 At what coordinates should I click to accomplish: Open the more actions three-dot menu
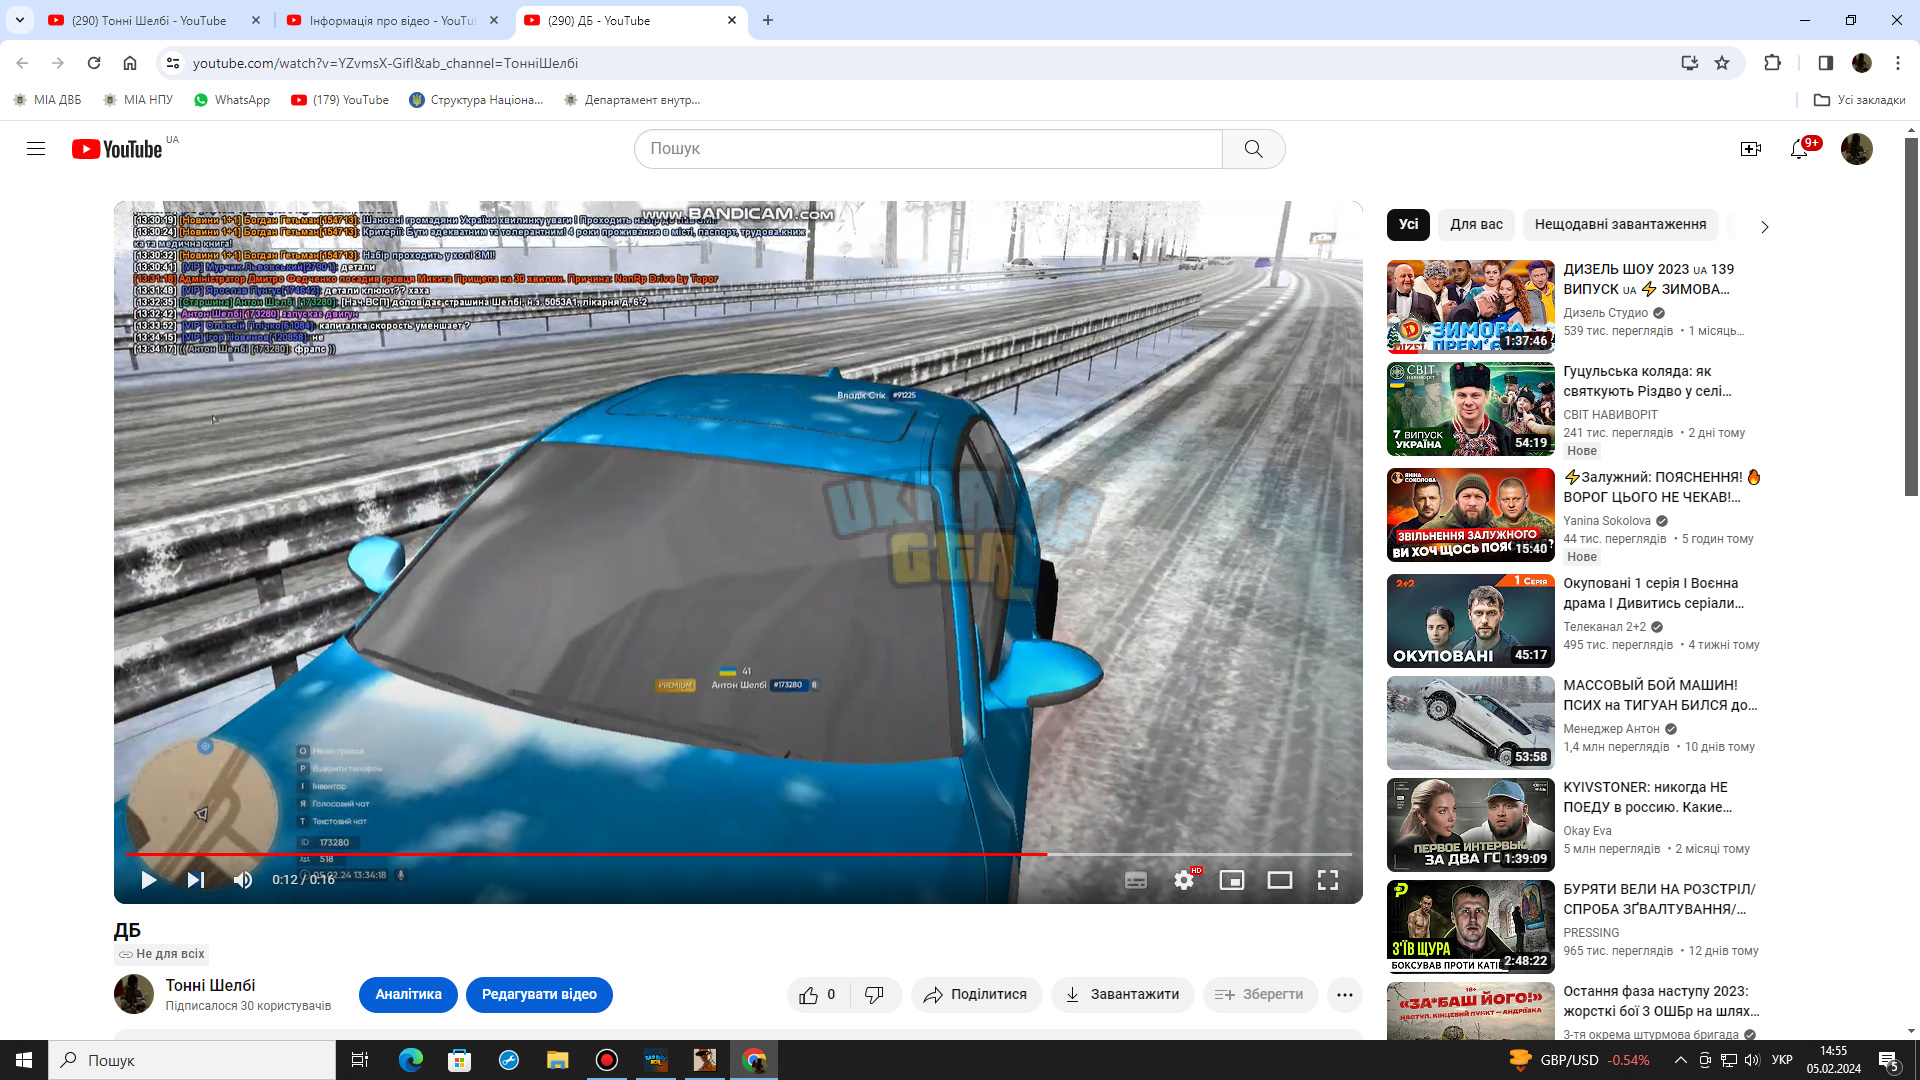click(x=1345, y=995)
